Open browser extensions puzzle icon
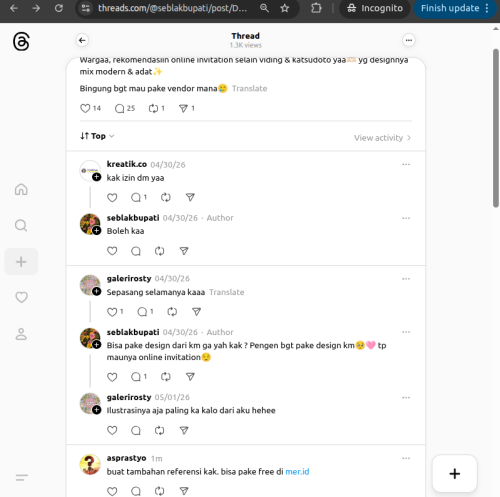500x497 pixels. point(316,8)
